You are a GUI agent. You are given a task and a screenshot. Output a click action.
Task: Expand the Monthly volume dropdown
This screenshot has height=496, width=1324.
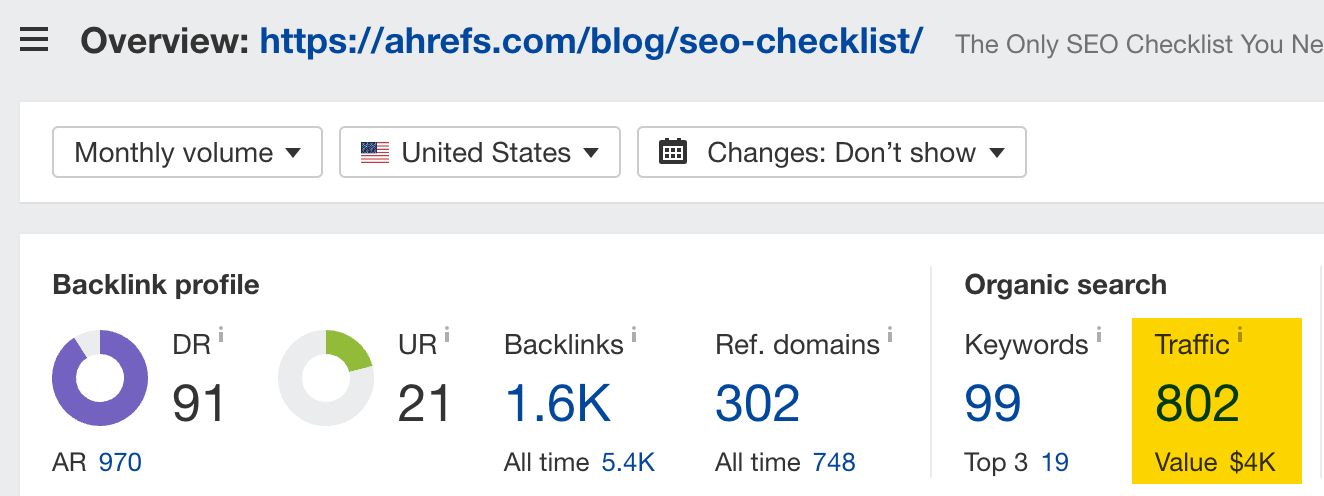pyautogui.click(x=187, y=152)
